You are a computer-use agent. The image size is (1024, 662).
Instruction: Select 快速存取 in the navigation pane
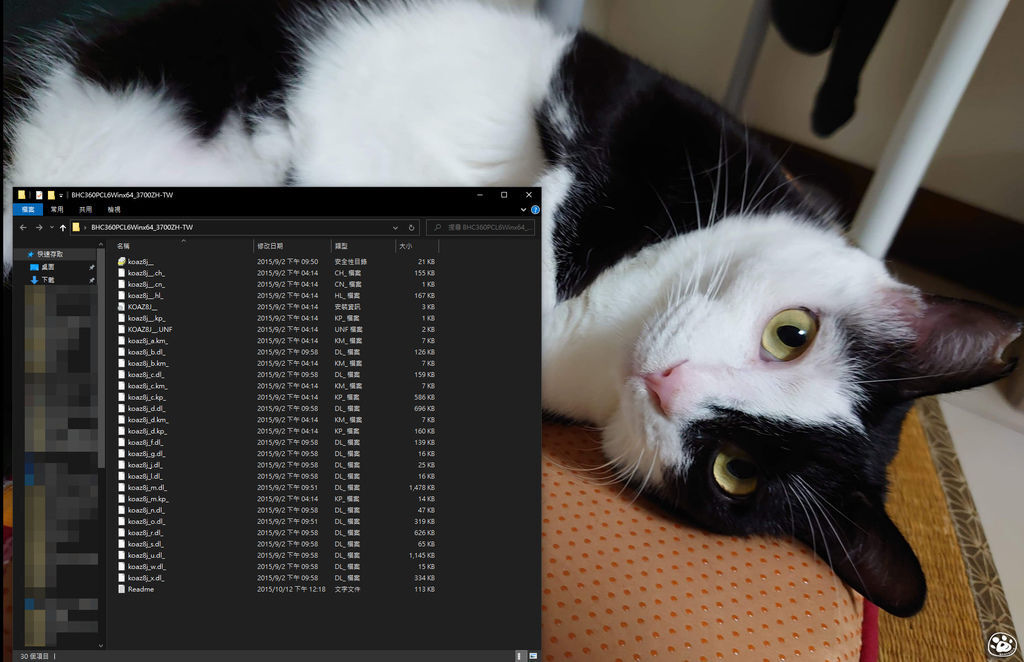point(50,254)
